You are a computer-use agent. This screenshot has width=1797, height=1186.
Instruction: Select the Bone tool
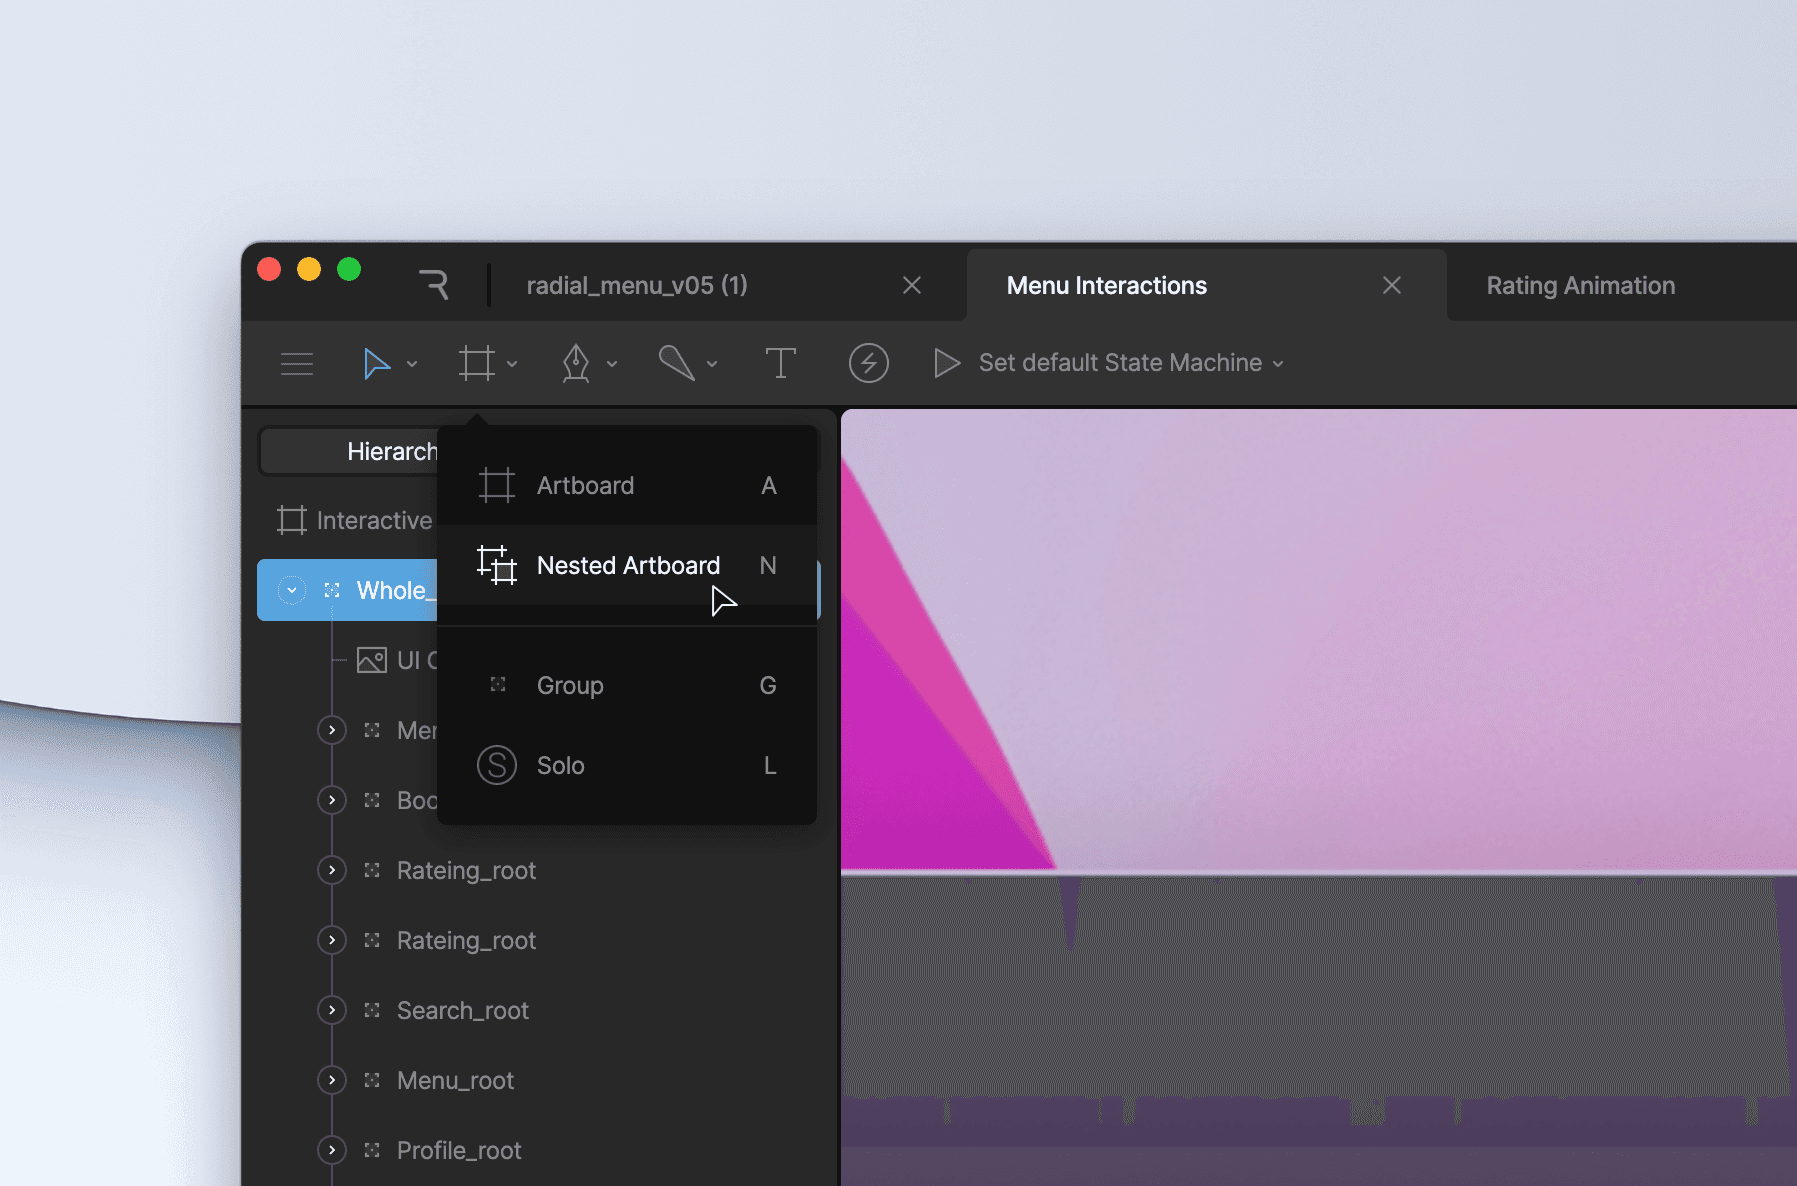coord(676,362)
